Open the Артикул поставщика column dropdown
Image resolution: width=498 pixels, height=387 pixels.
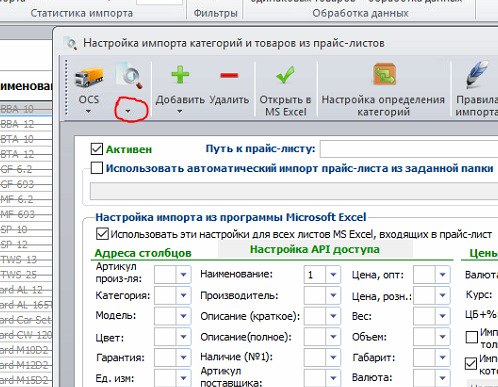click(333, 378)
